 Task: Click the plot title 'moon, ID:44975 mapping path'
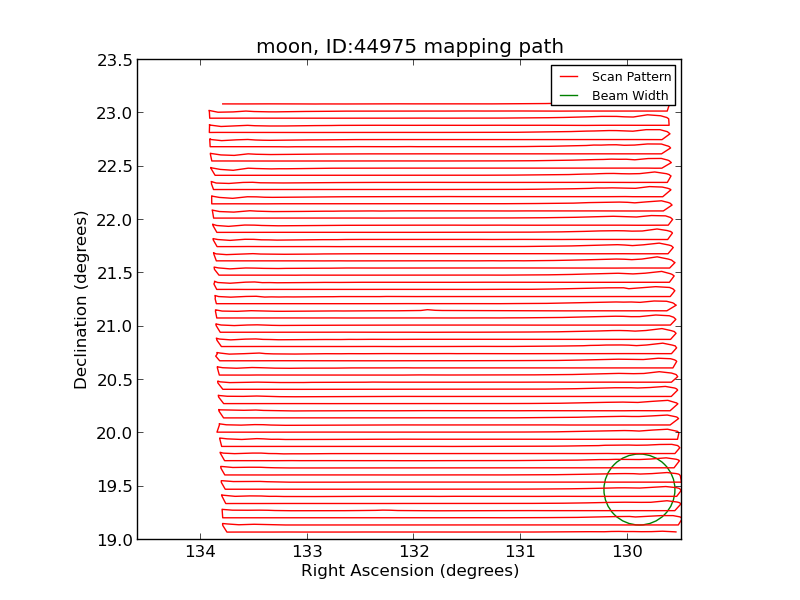click(x=410, y=46)
